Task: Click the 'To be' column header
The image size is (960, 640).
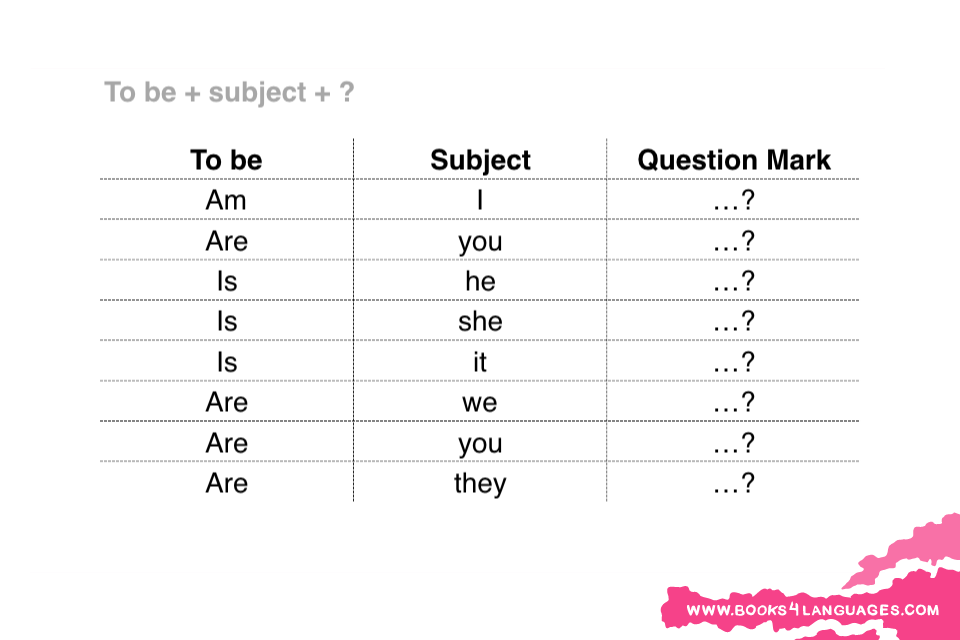Action: [x=227, y=160]
